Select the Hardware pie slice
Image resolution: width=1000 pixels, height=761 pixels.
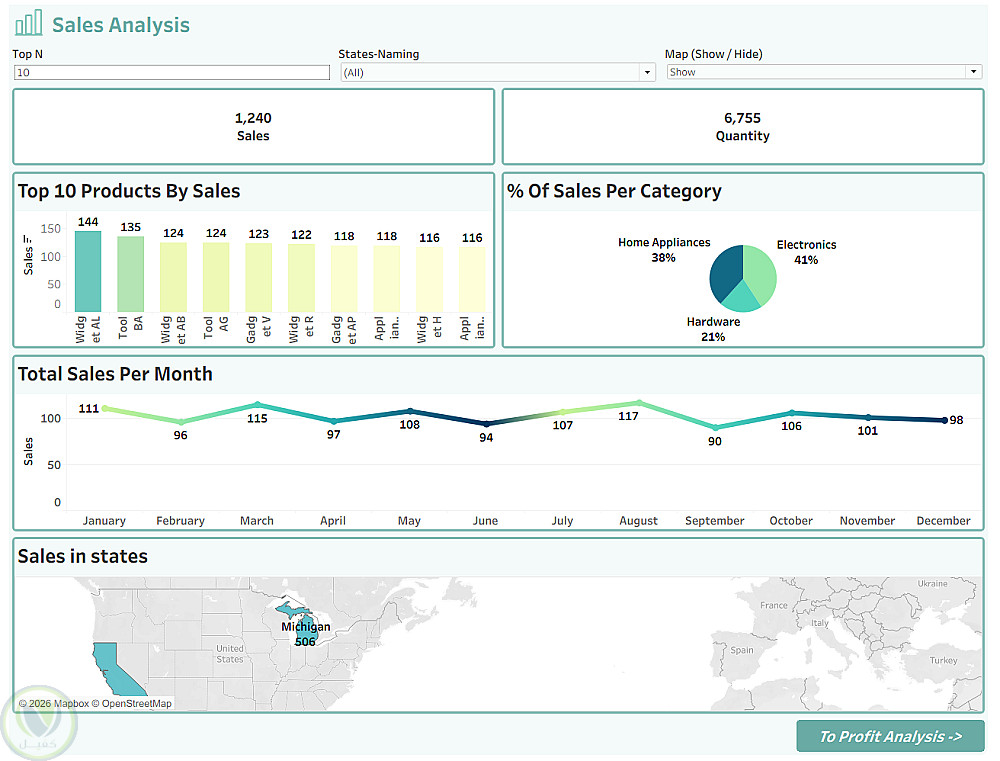pos(740,299)
